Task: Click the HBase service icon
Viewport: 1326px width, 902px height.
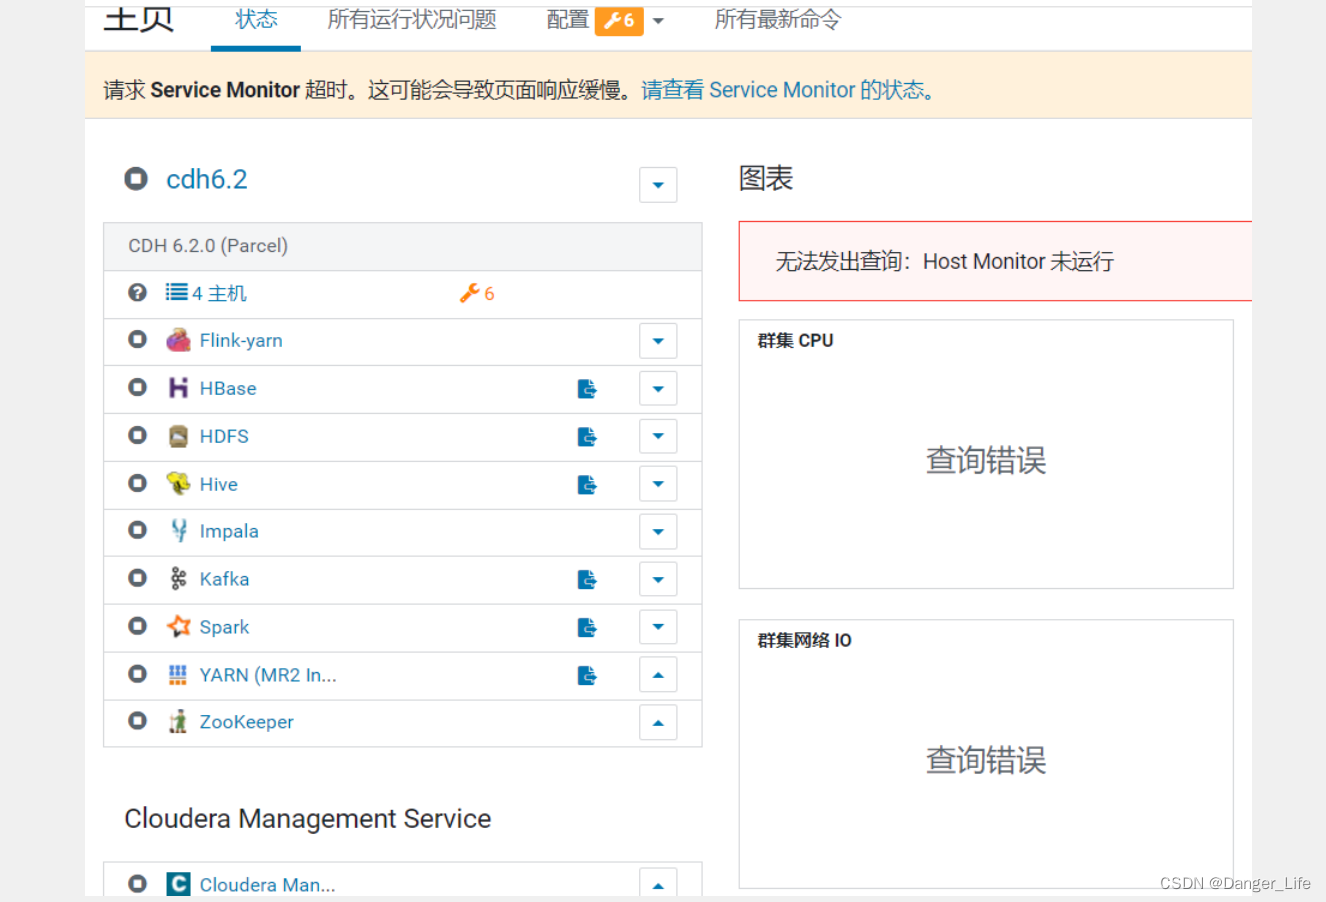Action: click(178, 388)
